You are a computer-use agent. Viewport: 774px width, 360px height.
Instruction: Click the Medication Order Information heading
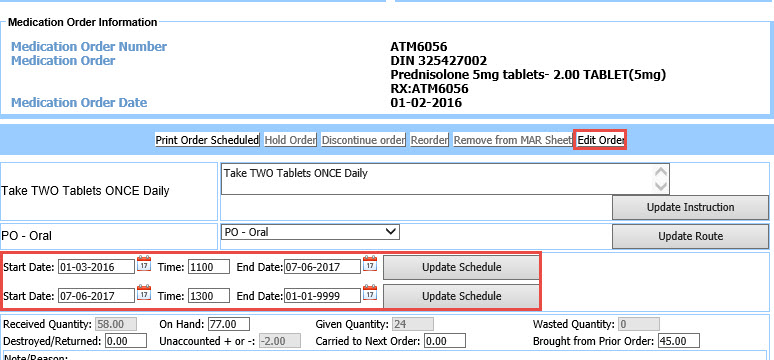[82, 22]
